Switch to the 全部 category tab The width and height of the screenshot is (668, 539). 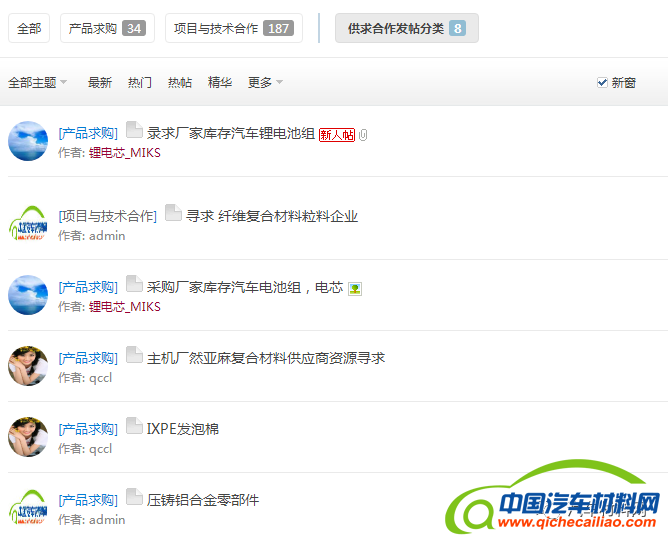coord(29,29)
